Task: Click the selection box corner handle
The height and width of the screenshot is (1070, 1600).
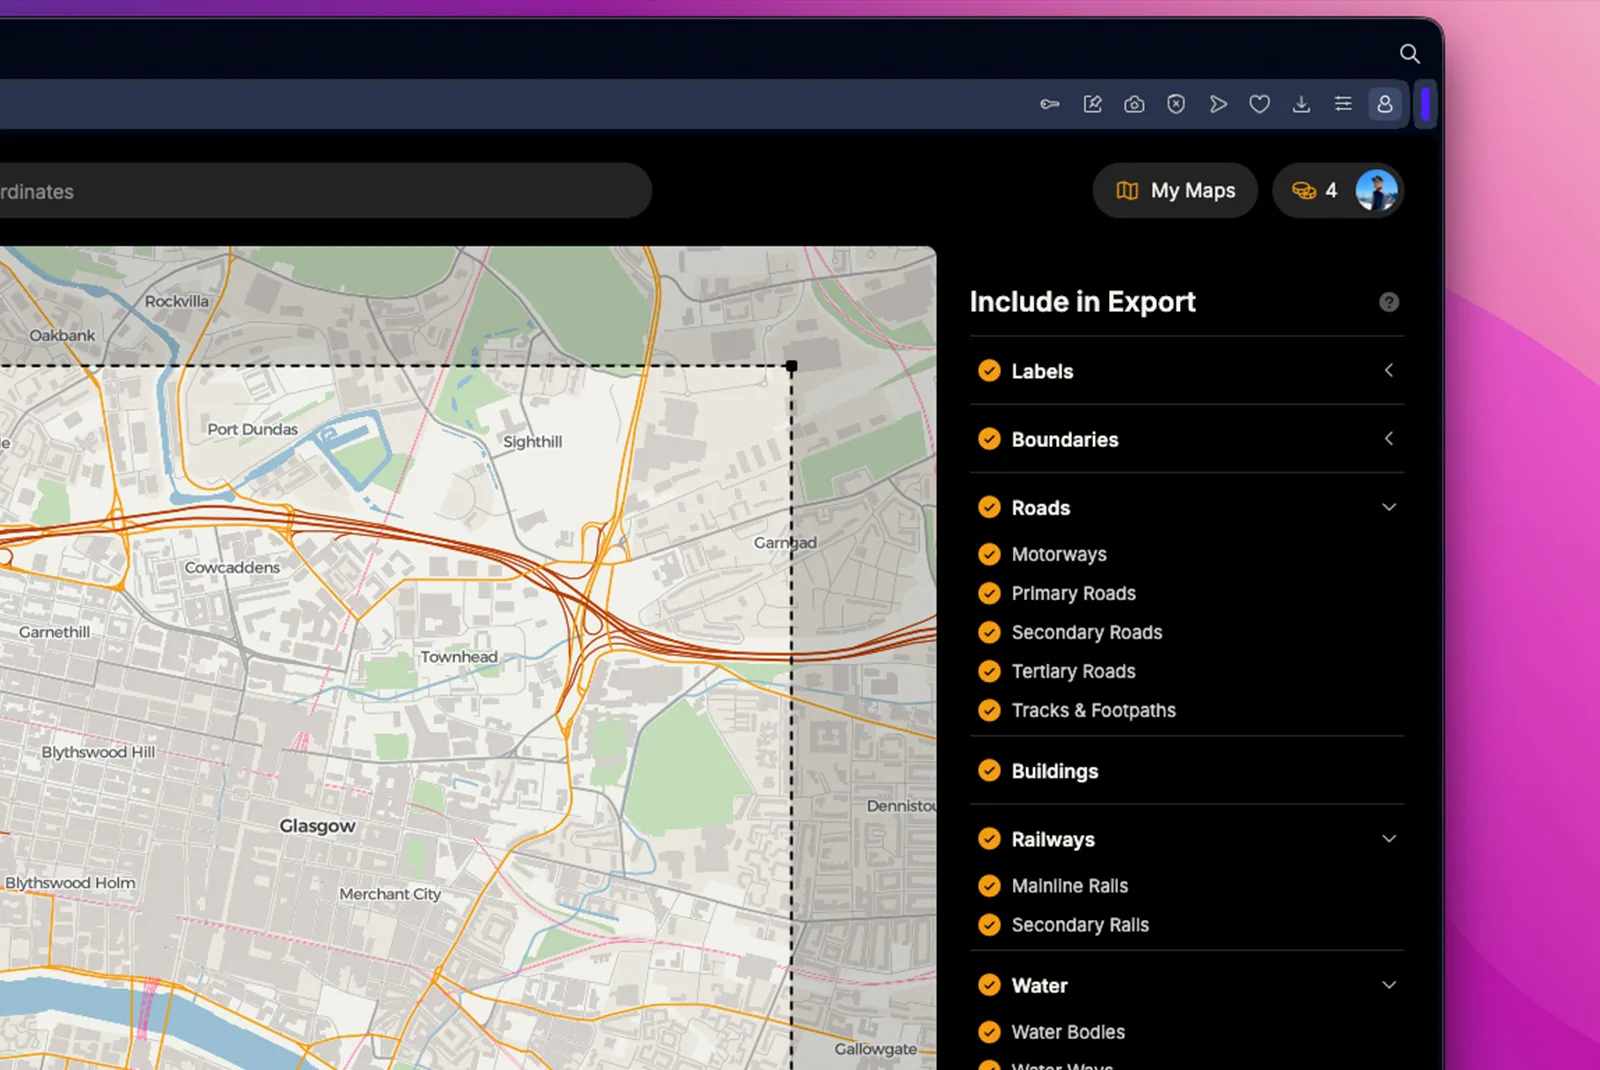Action: pos(792,366)
